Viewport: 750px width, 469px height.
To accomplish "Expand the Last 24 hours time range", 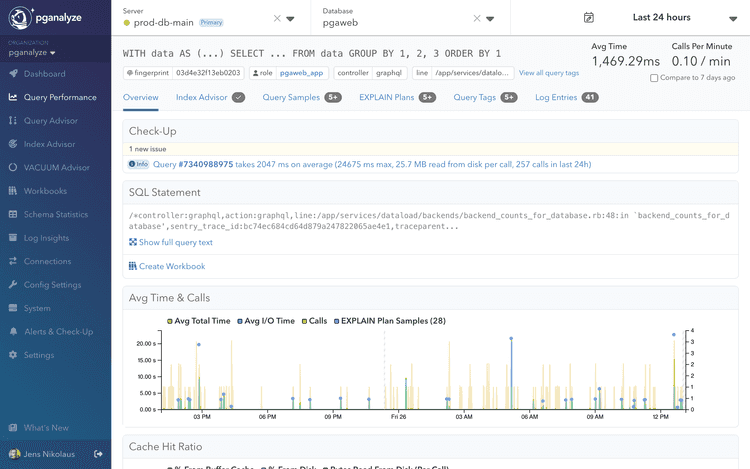I will tap(733, 19).
